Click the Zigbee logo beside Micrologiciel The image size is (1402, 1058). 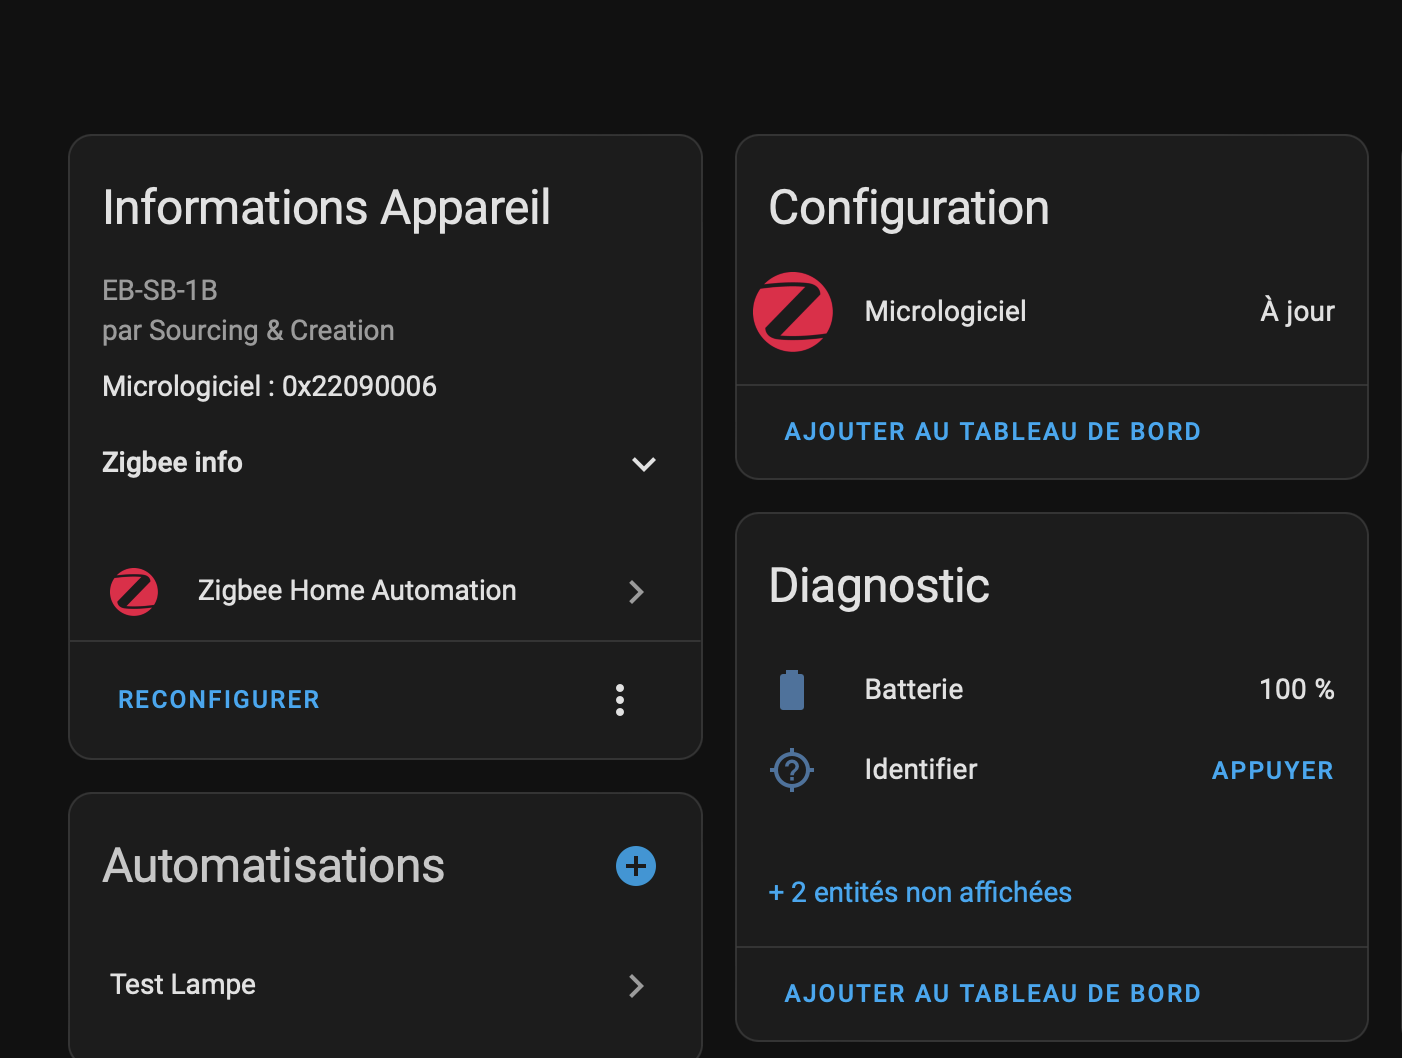793,311
